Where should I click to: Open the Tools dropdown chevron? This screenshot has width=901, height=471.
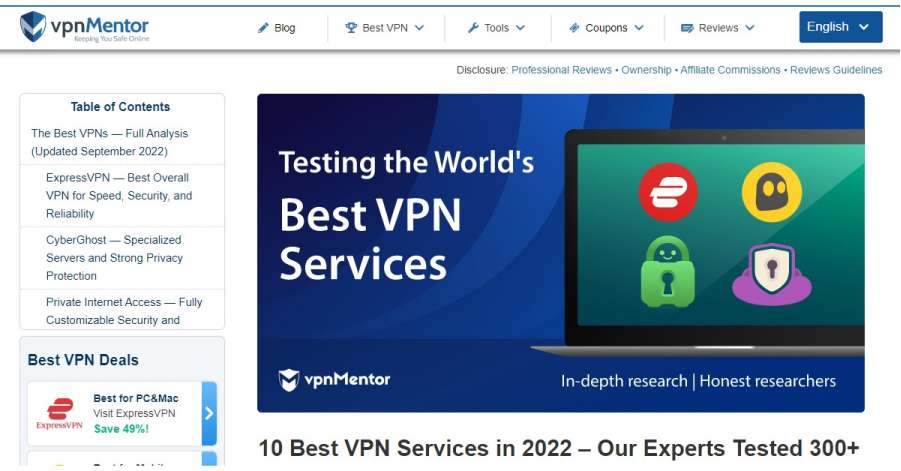[521, 28]
